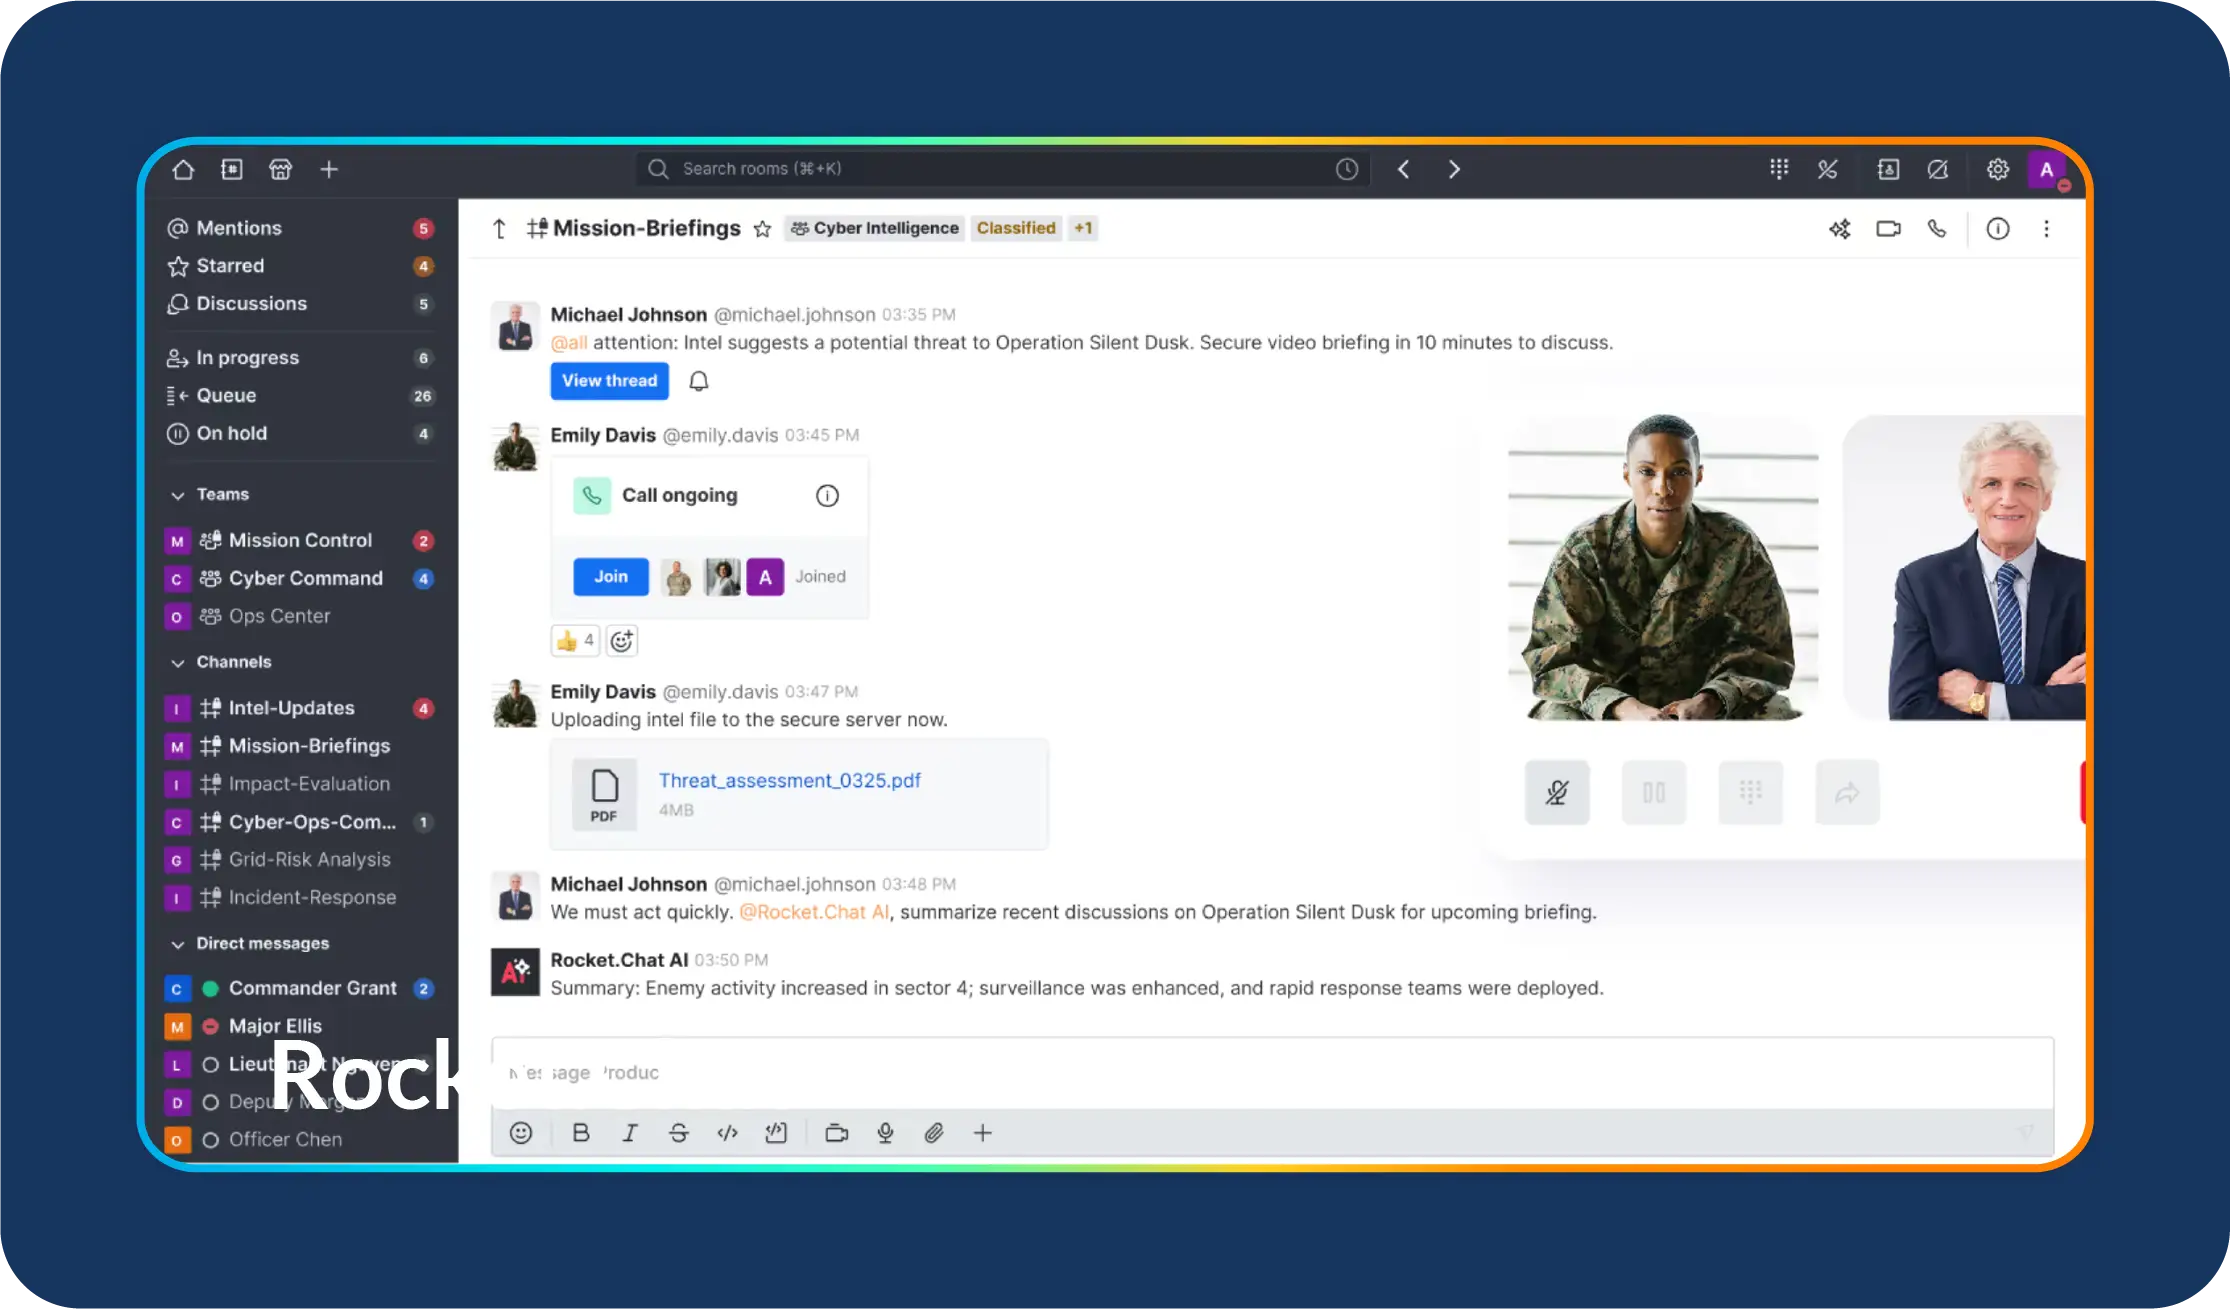Record audio message with microphone icon

pyautogui.click(x=885, y=1133)
